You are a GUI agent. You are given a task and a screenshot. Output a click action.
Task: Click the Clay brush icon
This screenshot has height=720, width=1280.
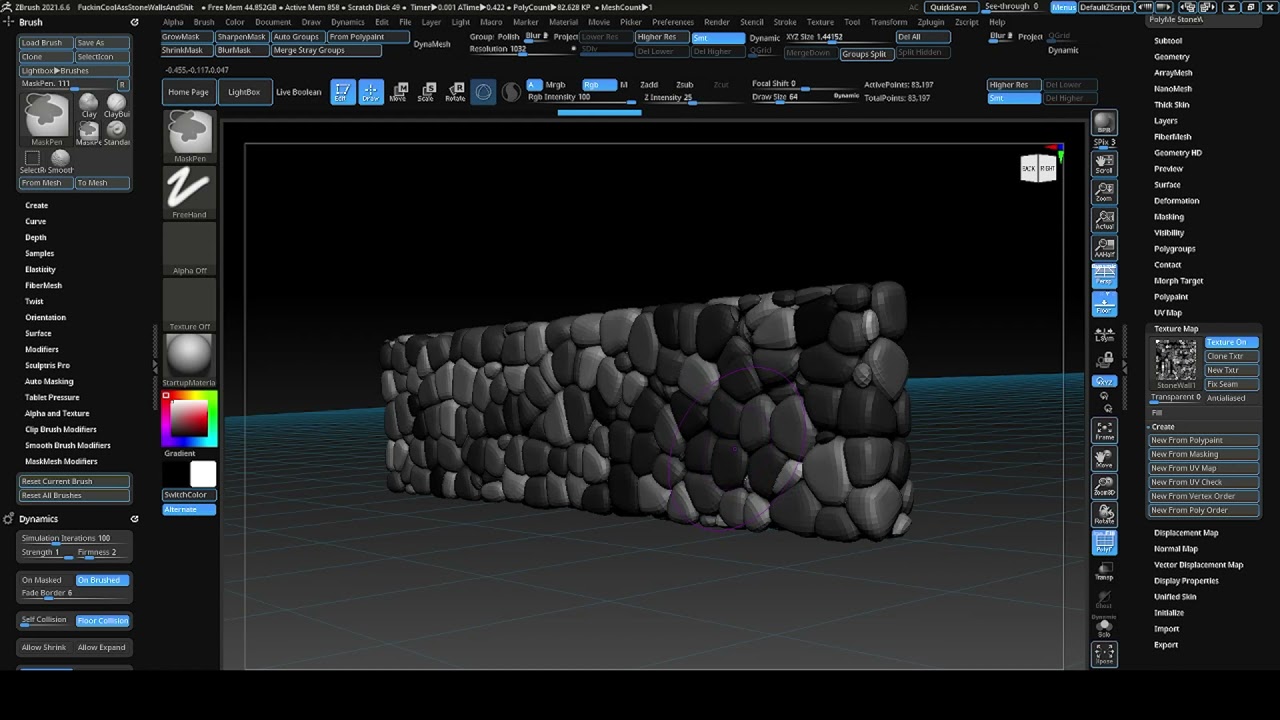coord(89,105)
